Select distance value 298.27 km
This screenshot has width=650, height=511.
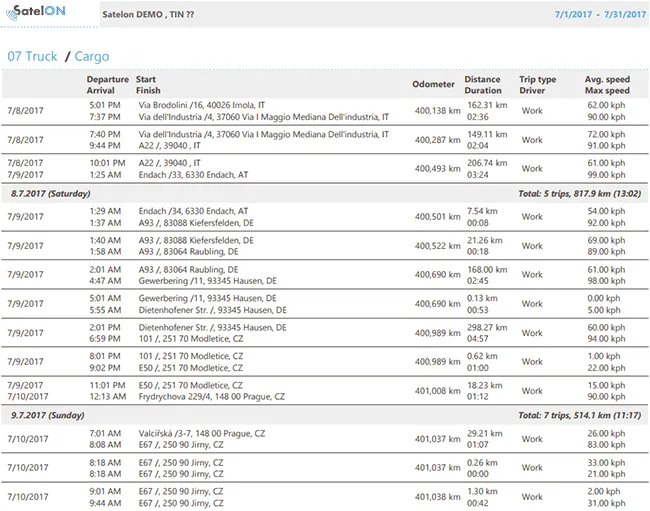tap(487, 328)
